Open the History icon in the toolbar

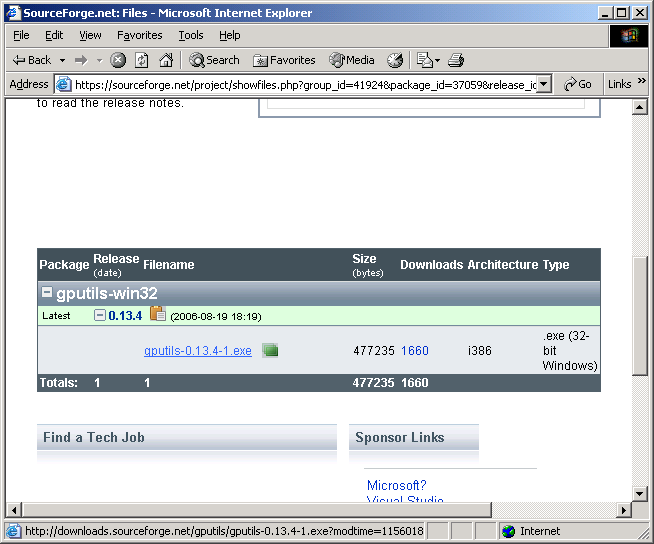pyautogui.click(x=395, y=60)
